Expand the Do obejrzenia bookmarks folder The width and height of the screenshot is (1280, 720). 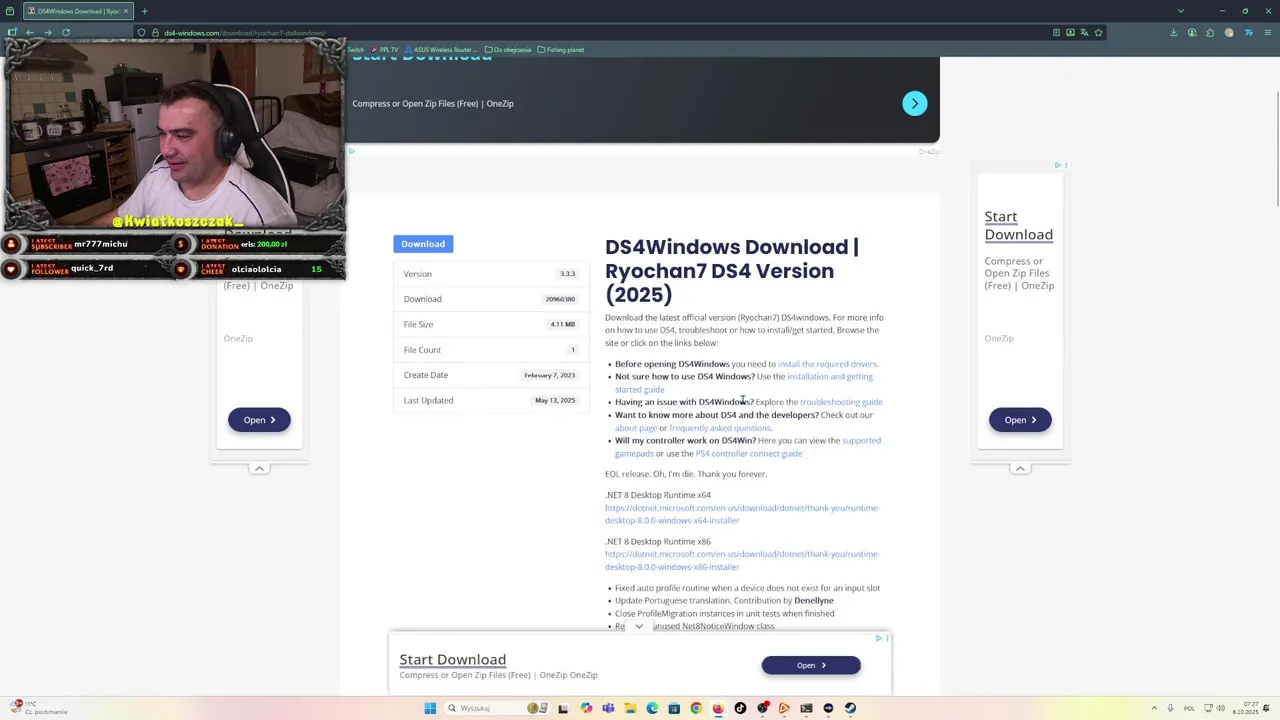508,50
